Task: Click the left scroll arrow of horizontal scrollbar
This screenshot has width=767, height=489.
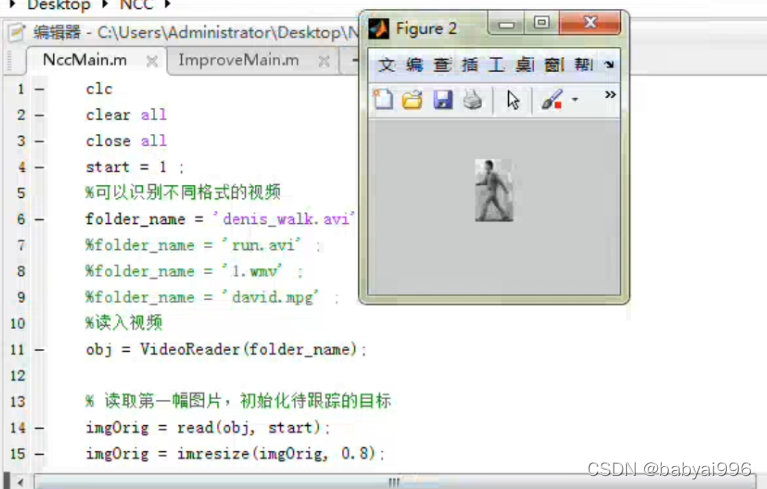Action: pos(20,483)
